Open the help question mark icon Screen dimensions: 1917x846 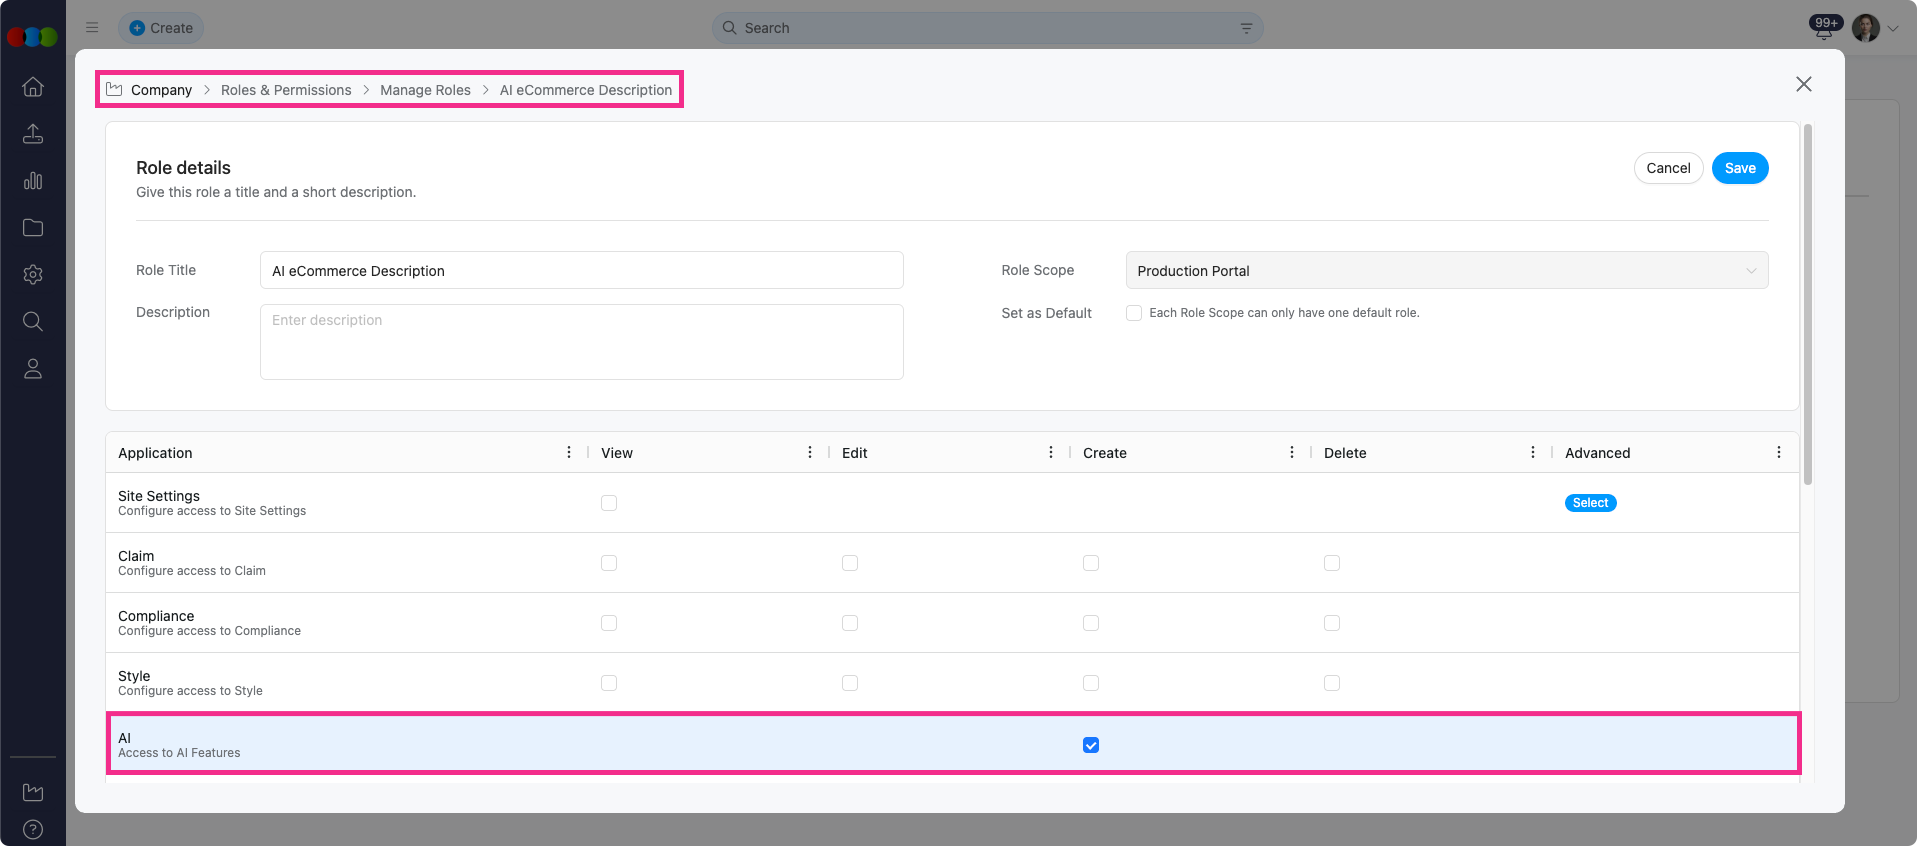[x=33, y=829]
